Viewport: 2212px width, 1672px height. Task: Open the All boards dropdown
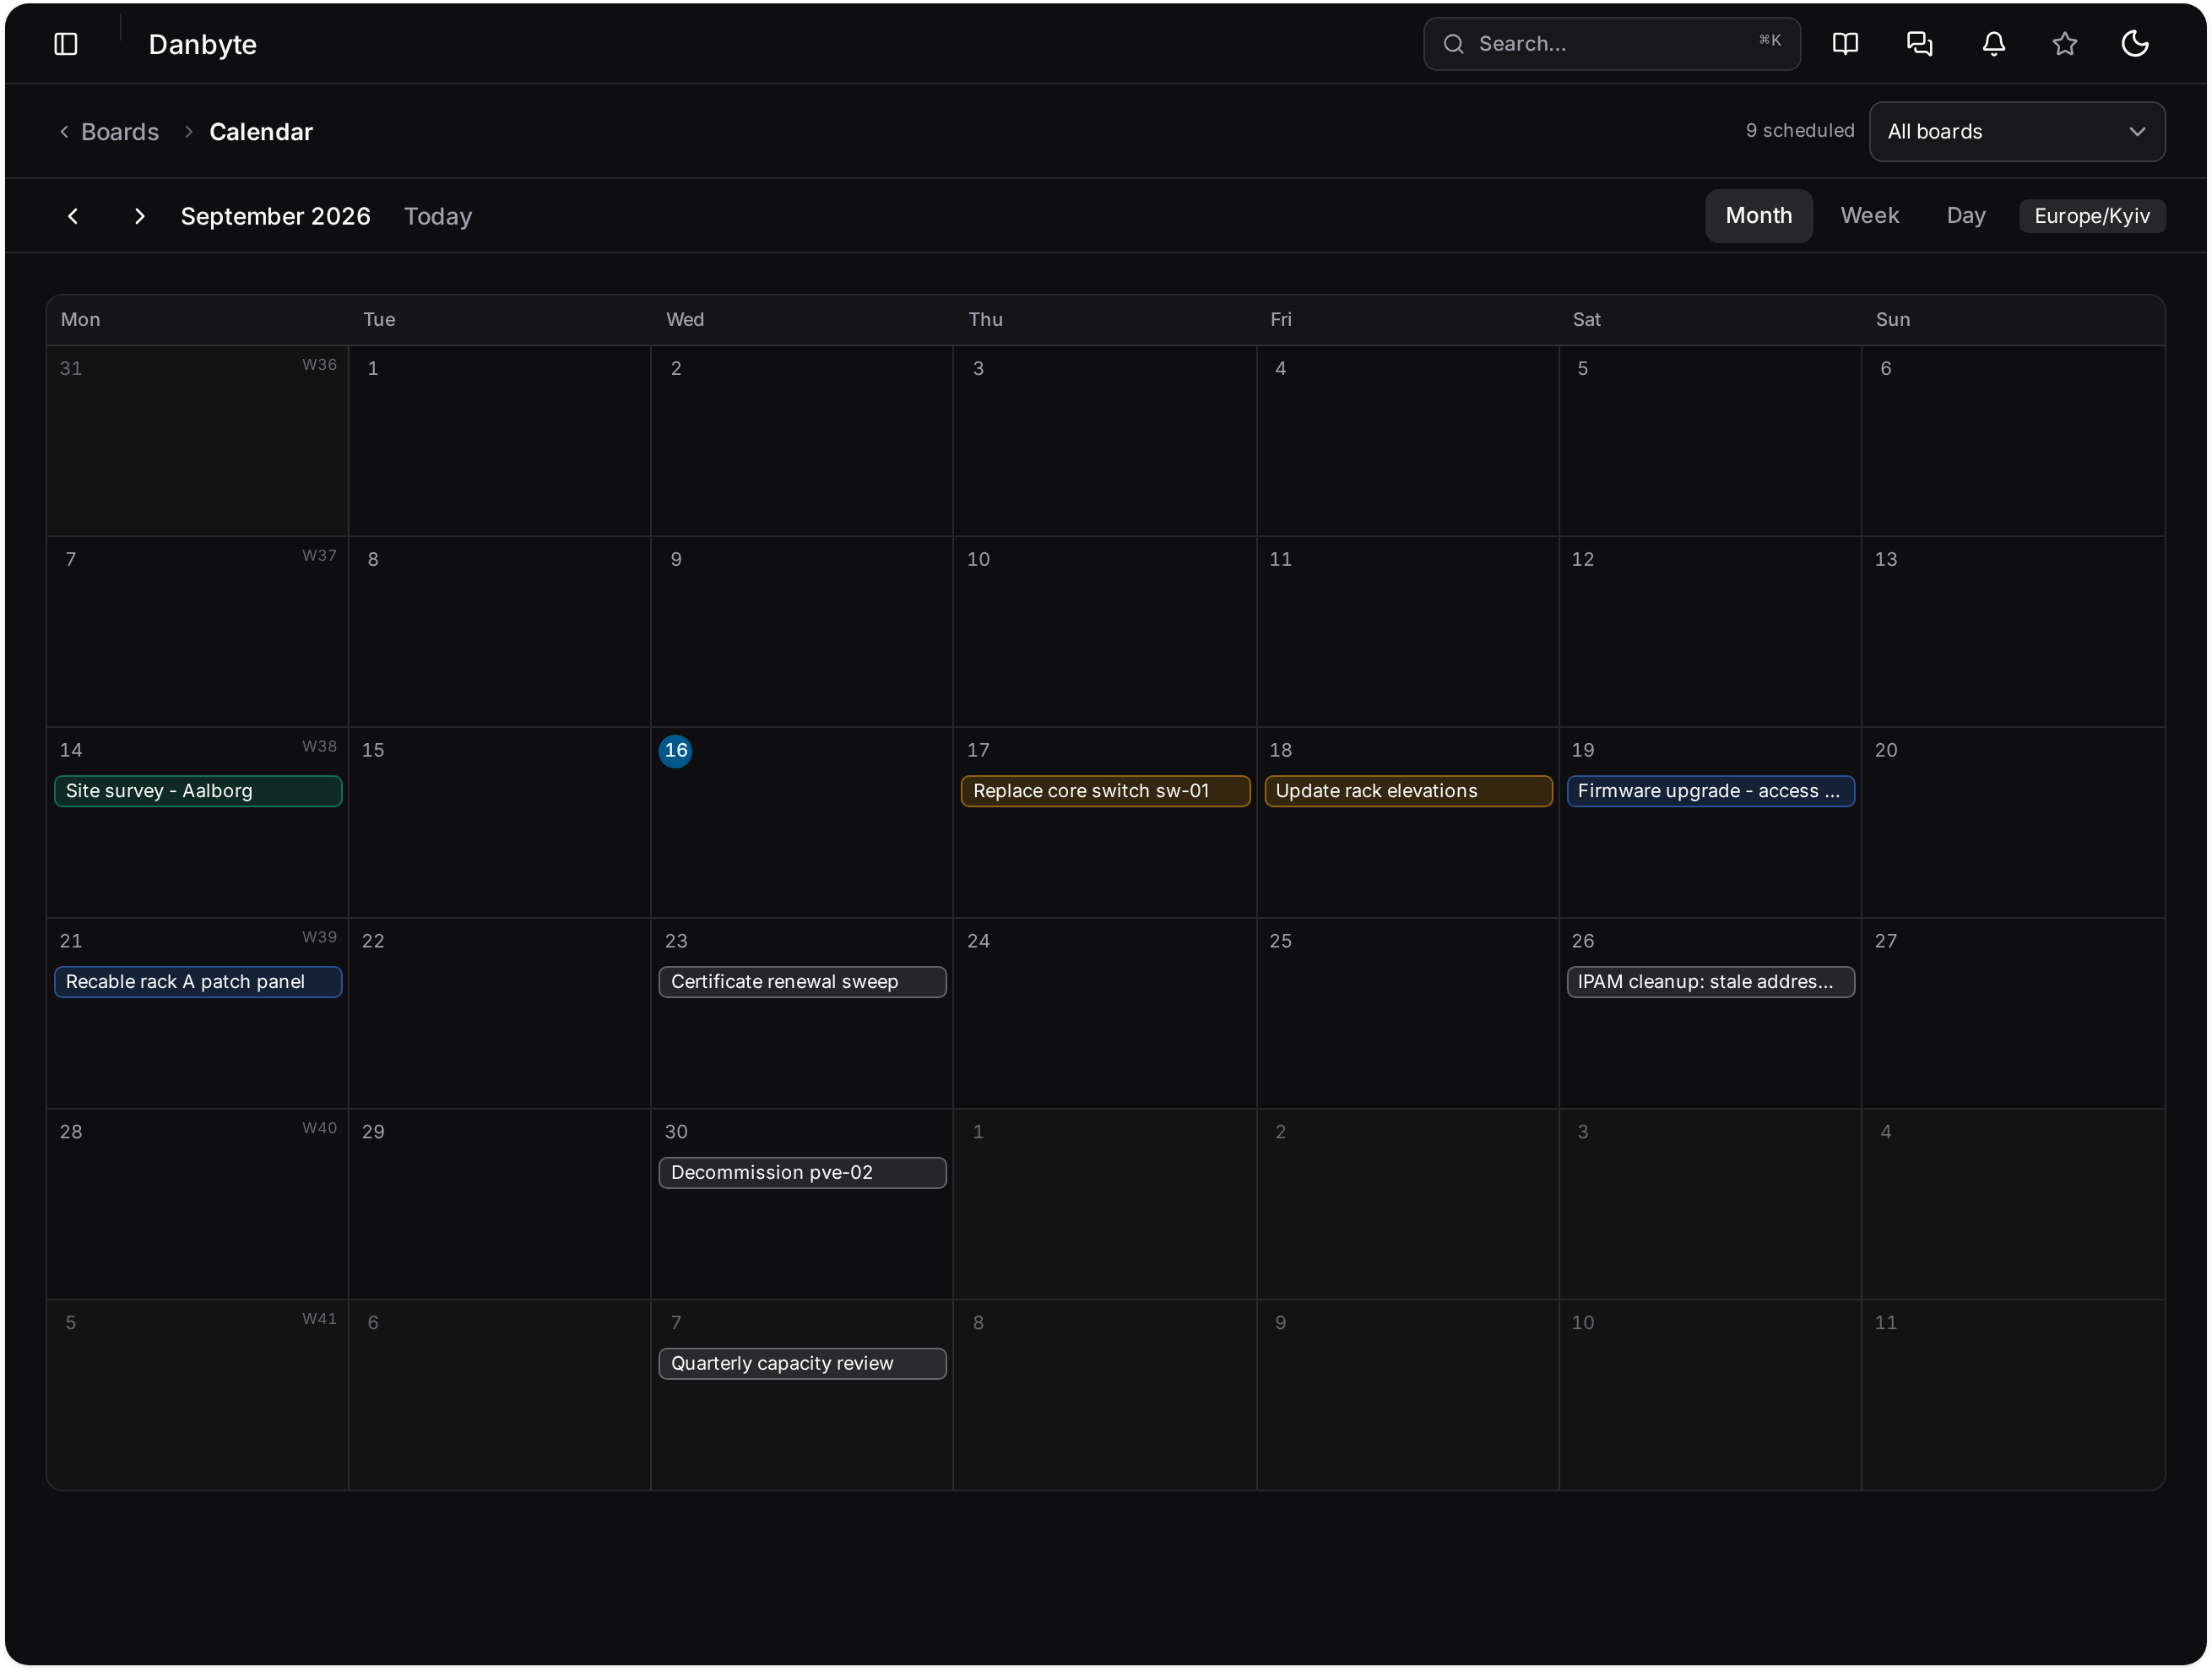coord(2016,131)
